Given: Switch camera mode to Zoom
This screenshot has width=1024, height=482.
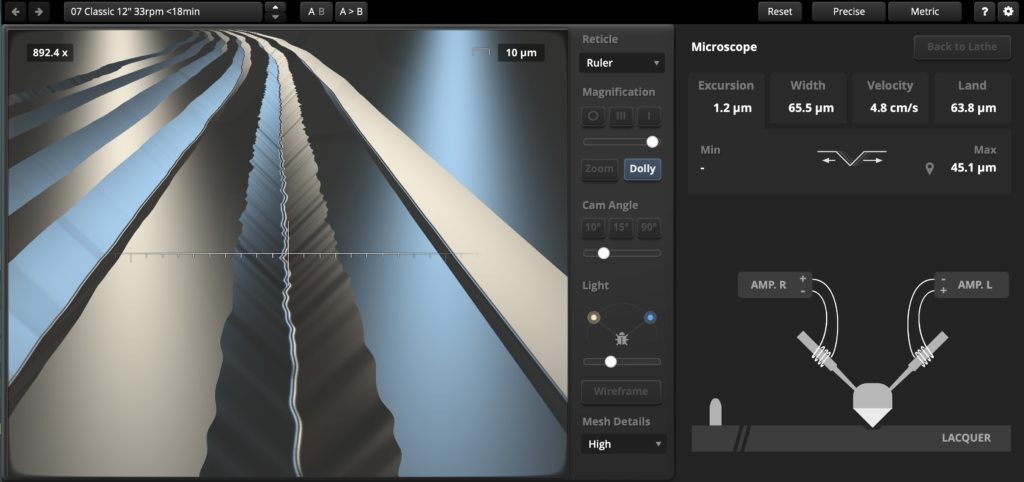Looking at the screenshot, I should point(599,169).
